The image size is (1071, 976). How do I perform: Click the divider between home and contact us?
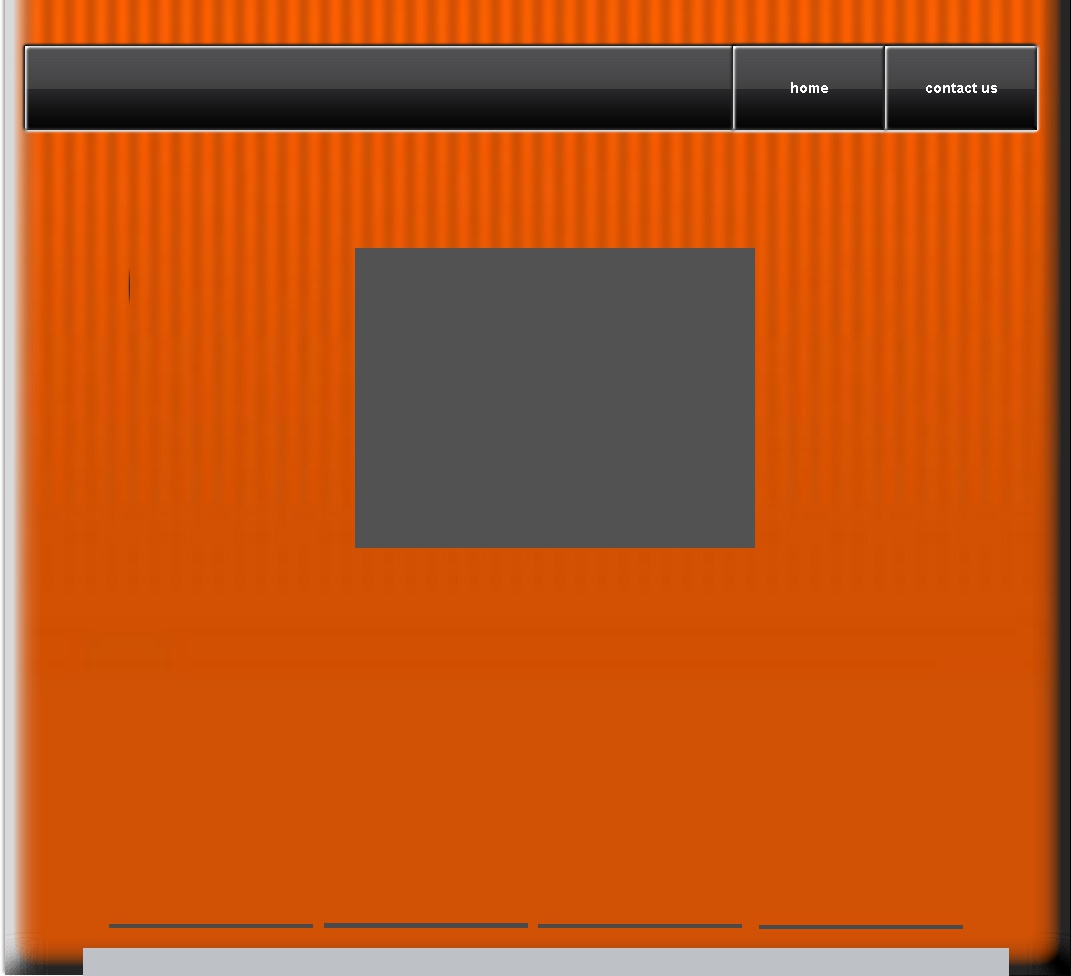[884, 88]
